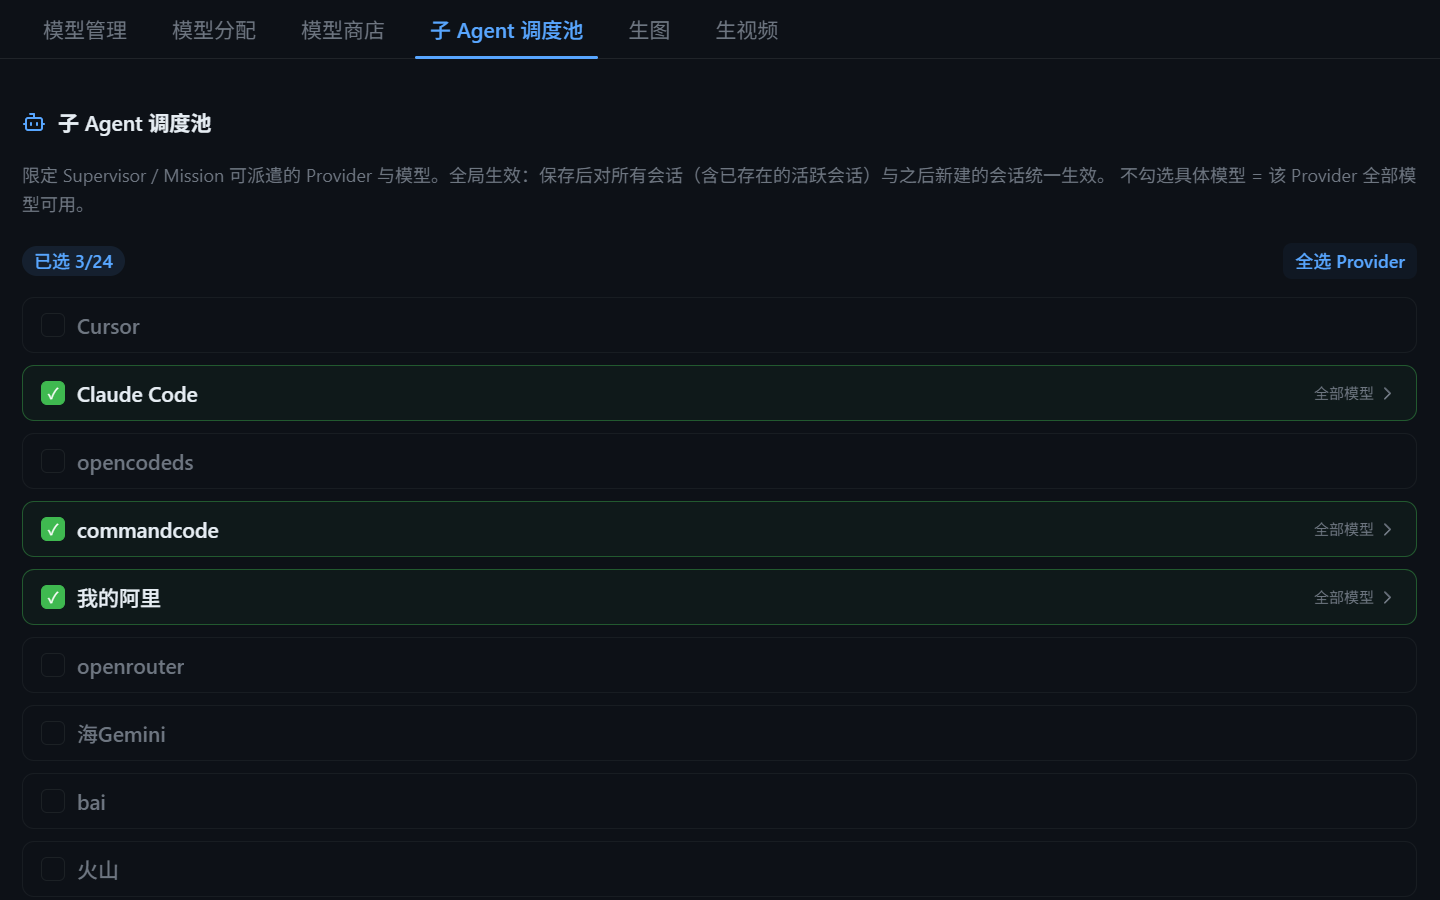Click the 我的阿里 provider name

pos(119,598)
